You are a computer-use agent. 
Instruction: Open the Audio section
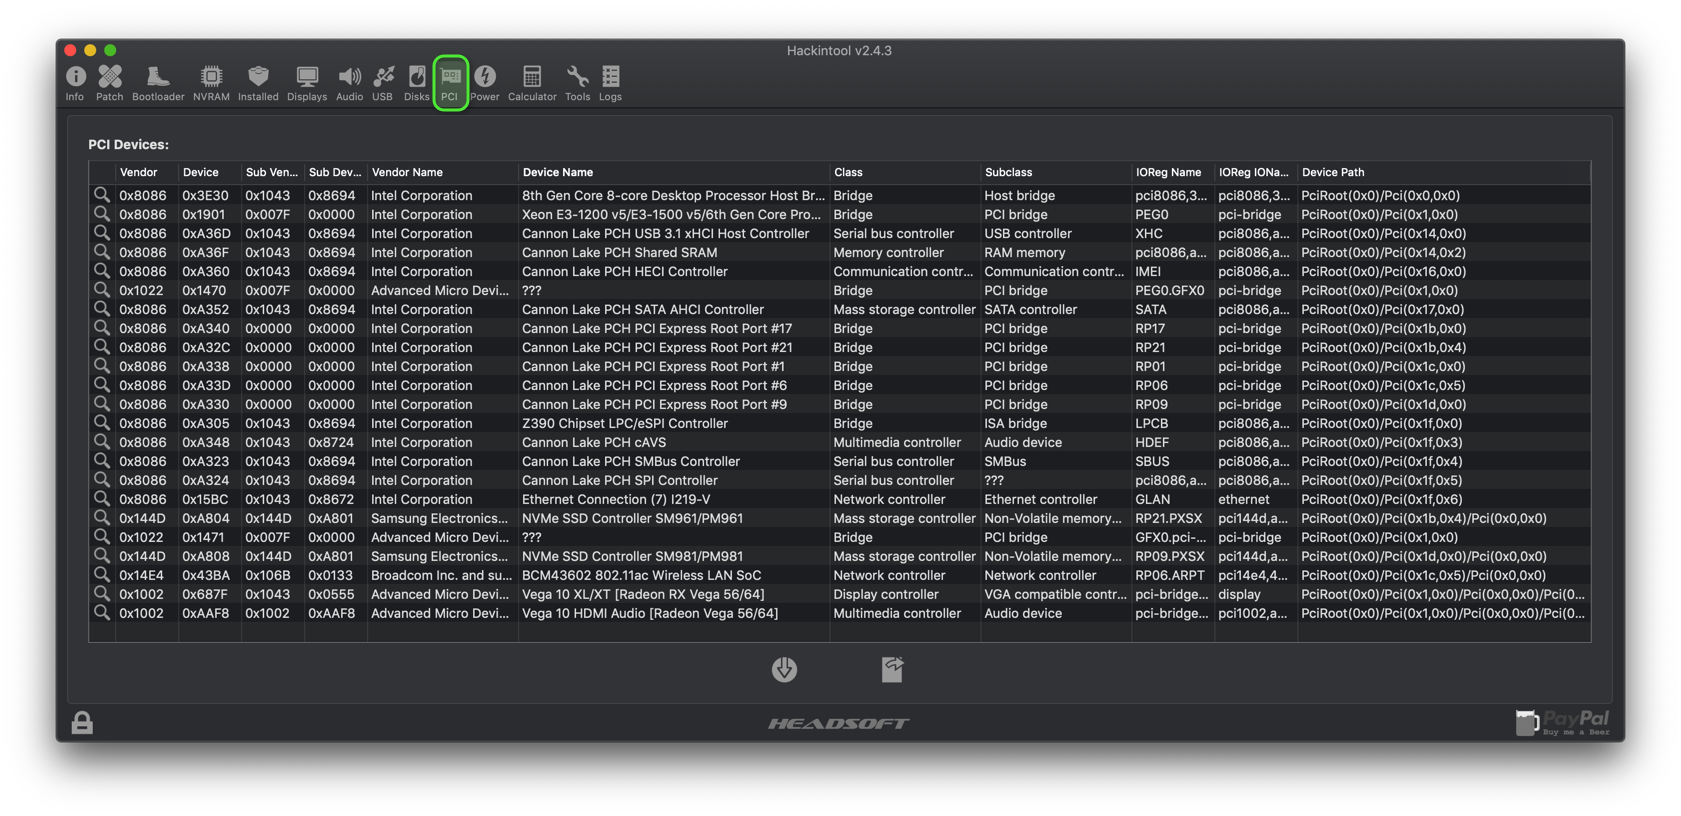point(349,82)
